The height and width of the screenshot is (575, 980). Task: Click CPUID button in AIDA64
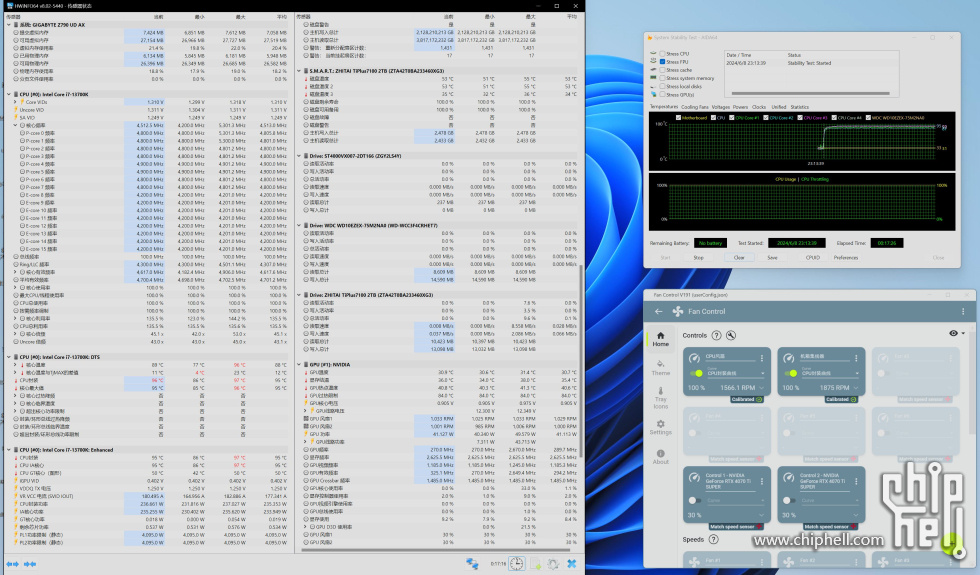click(812, 258)
